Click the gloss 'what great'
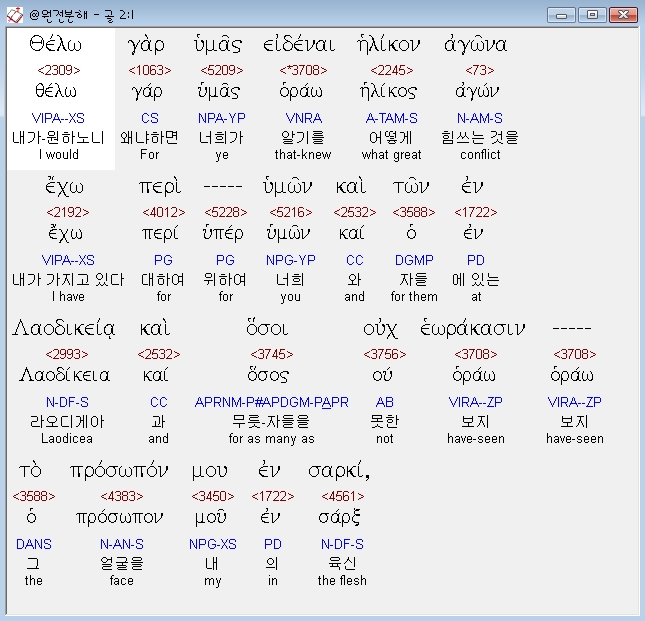This screenshot has height=621, width=645. coord(392,155)
